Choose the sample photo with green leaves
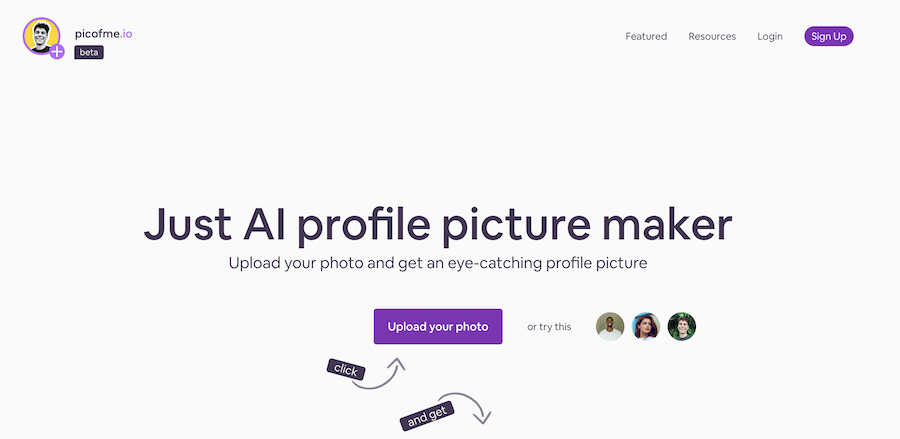 click(682, 327)
